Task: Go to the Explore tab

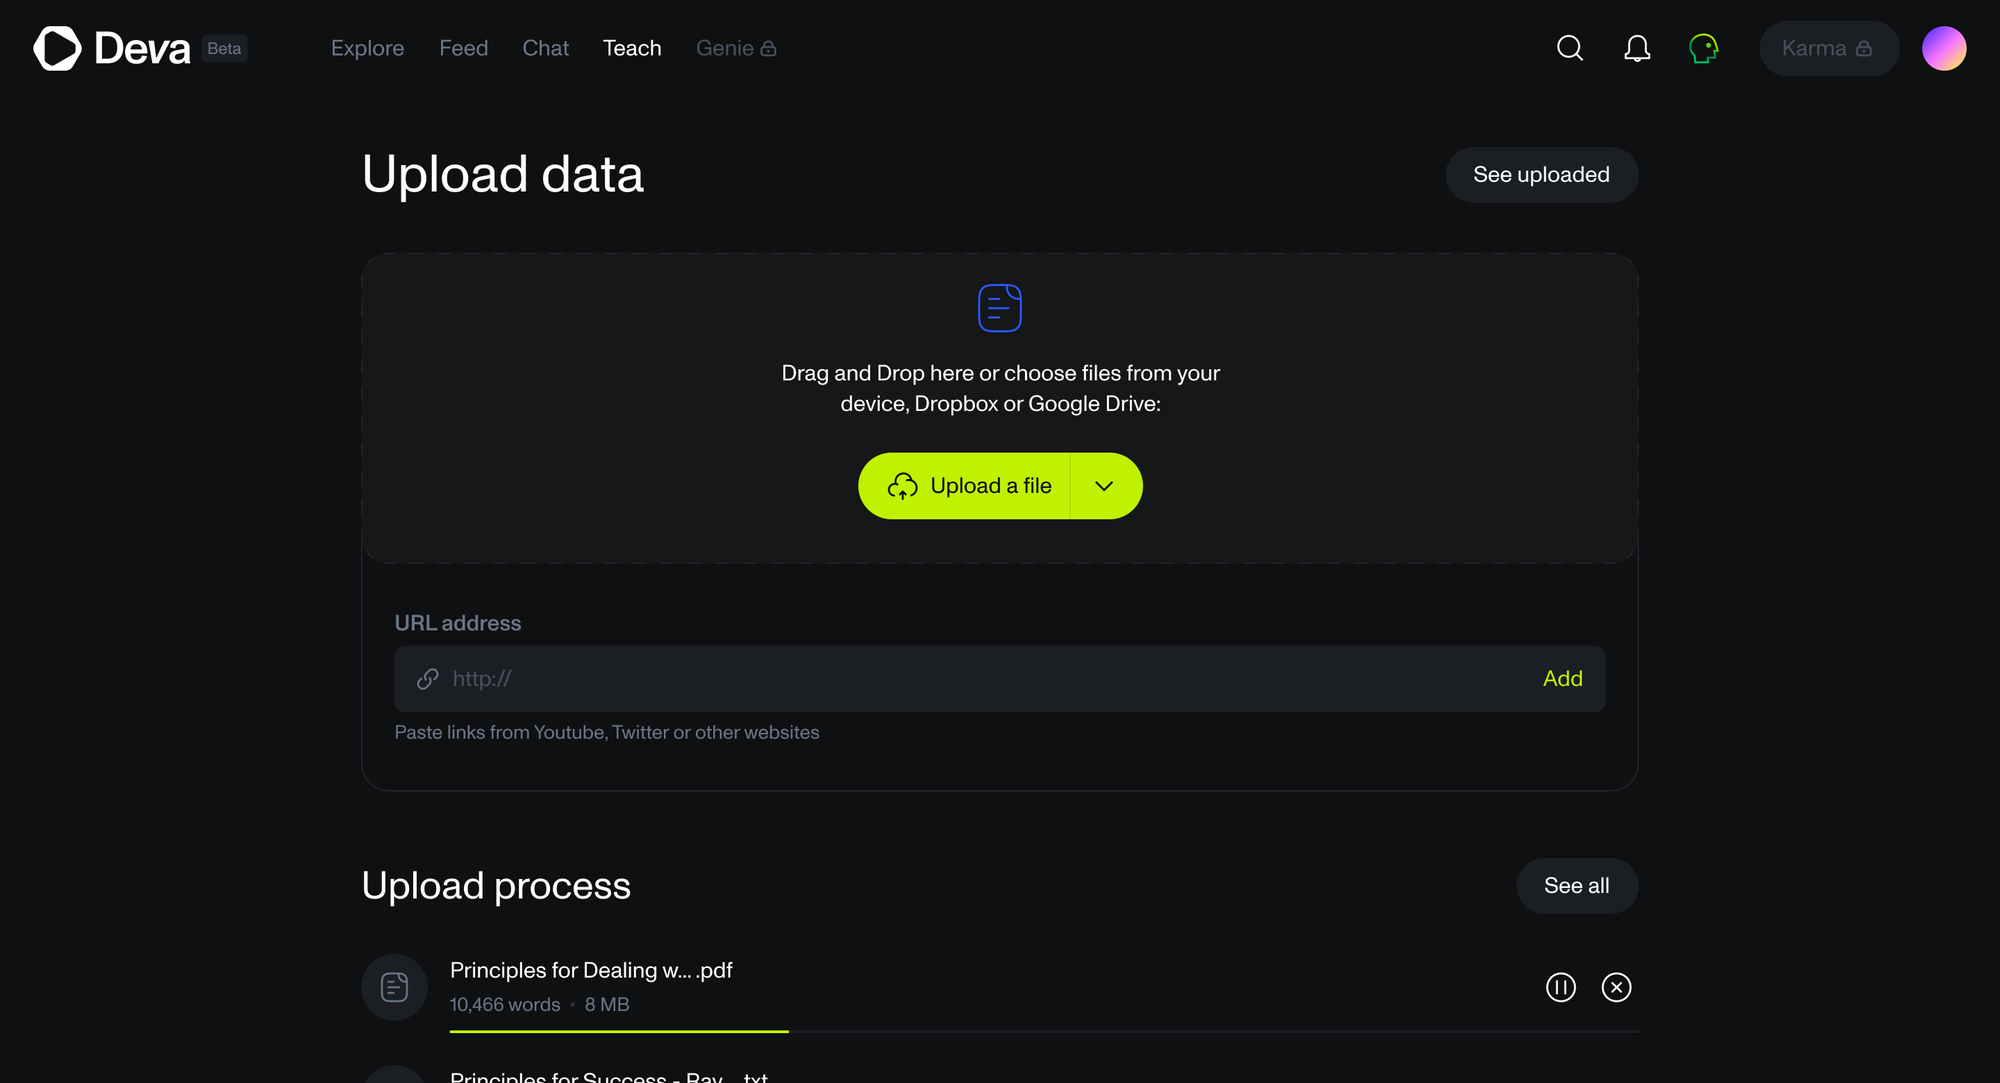Action: click(367, 48)
